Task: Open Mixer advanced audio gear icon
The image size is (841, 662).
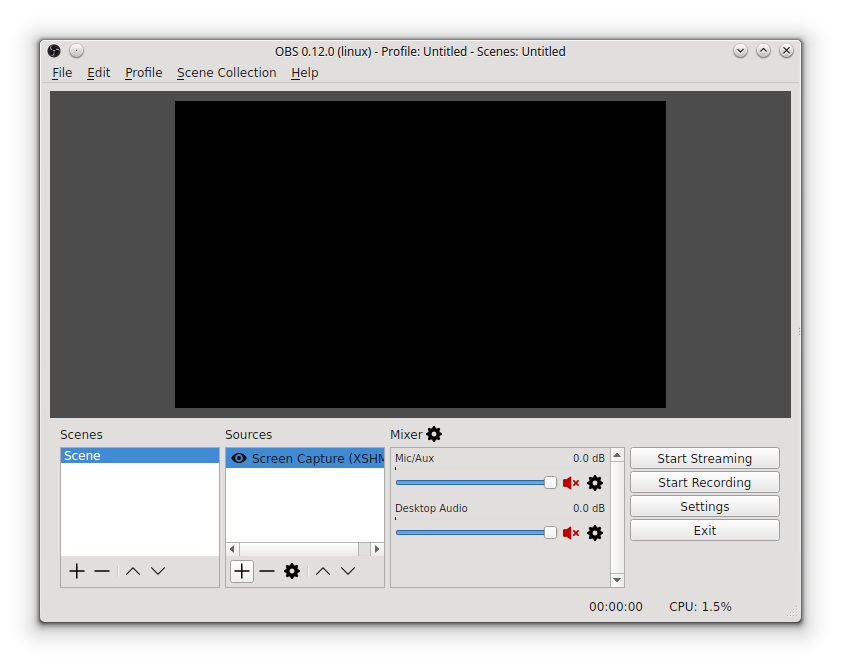Action: point(434,434)
